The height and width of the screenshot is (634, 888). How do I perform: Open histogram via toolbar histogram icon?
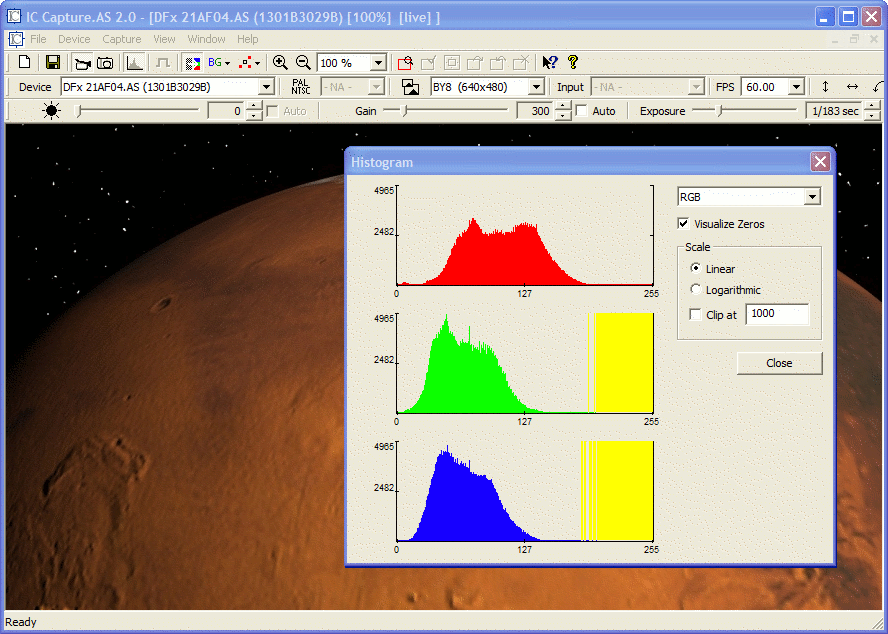click(x=134, y=63)
